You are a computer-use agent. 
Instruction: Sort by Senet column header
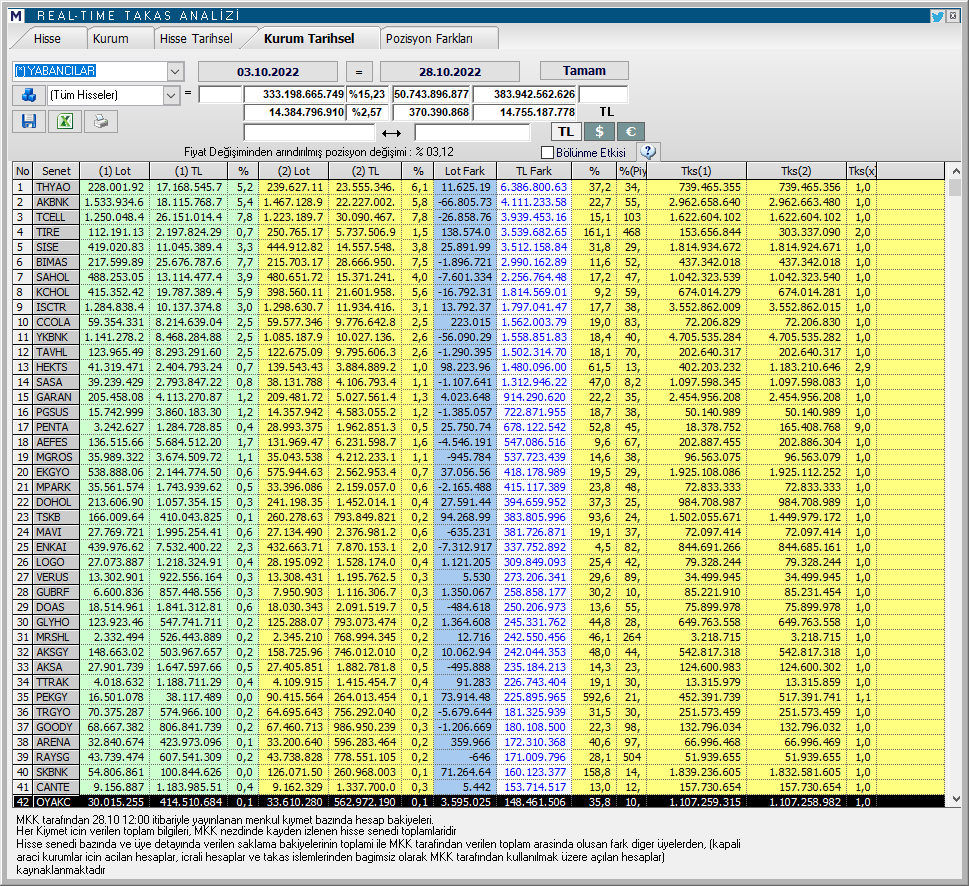[x=56, y=171]
